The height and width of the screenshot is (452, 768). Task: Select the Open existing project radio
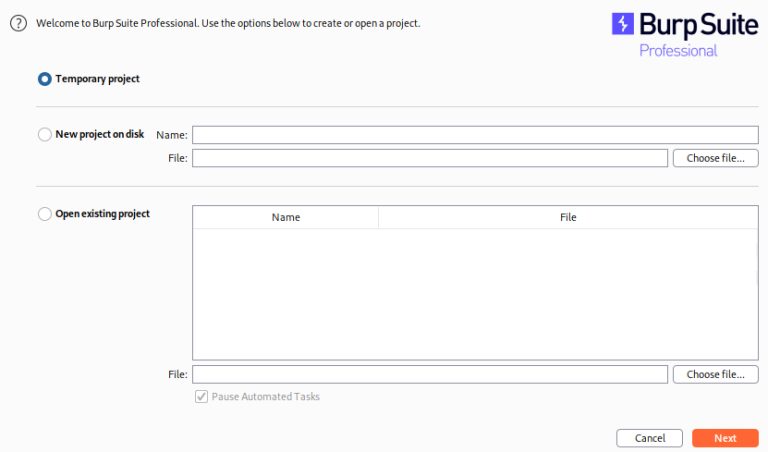45,214
